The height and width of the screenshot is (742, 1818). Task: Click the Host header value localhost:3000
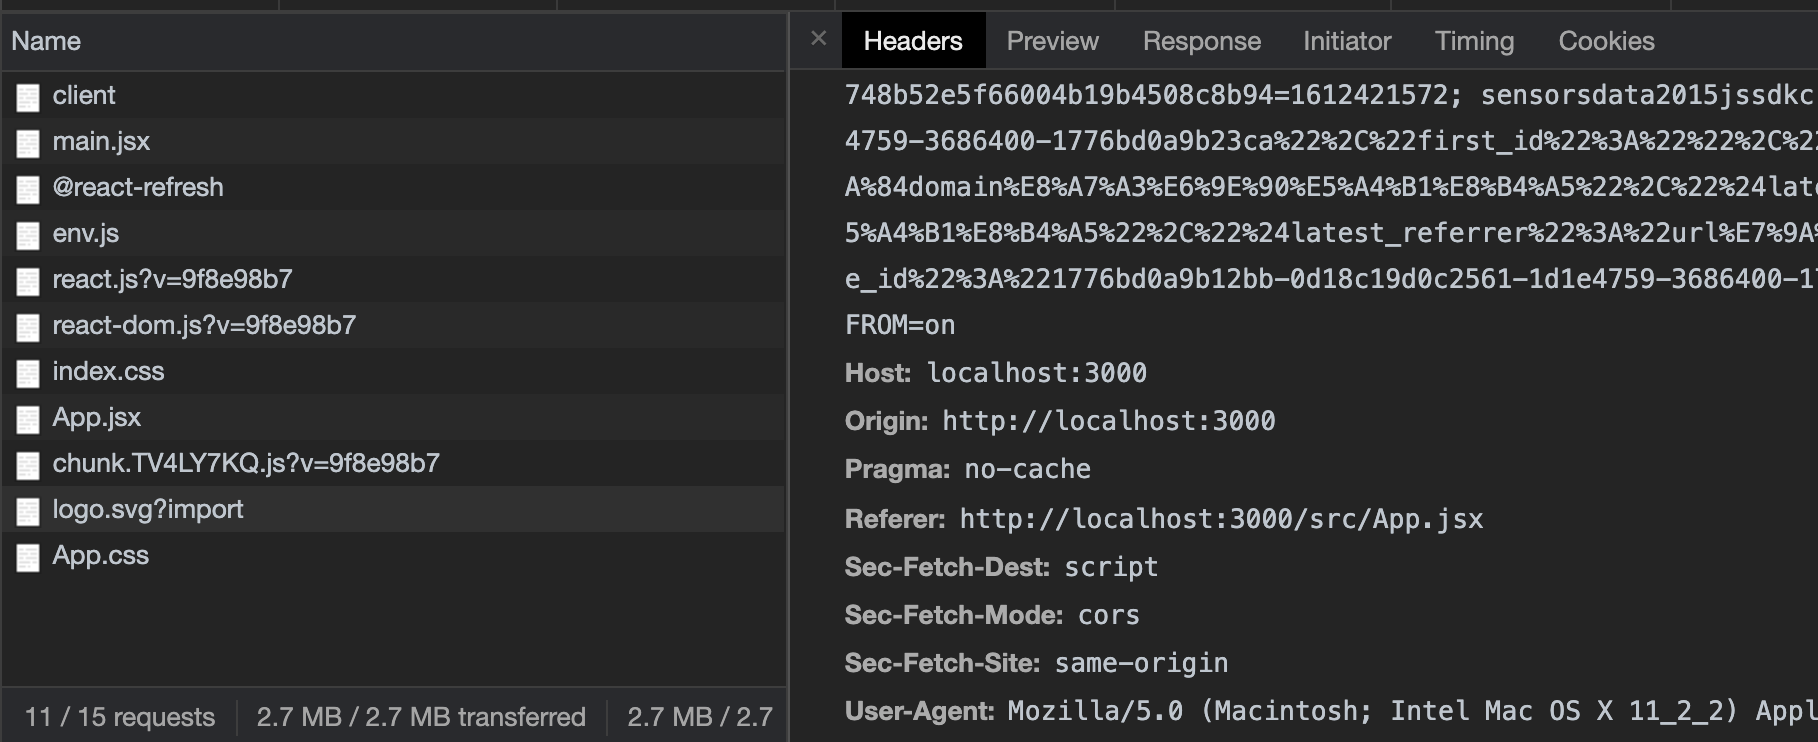(x=1037, y=373)
